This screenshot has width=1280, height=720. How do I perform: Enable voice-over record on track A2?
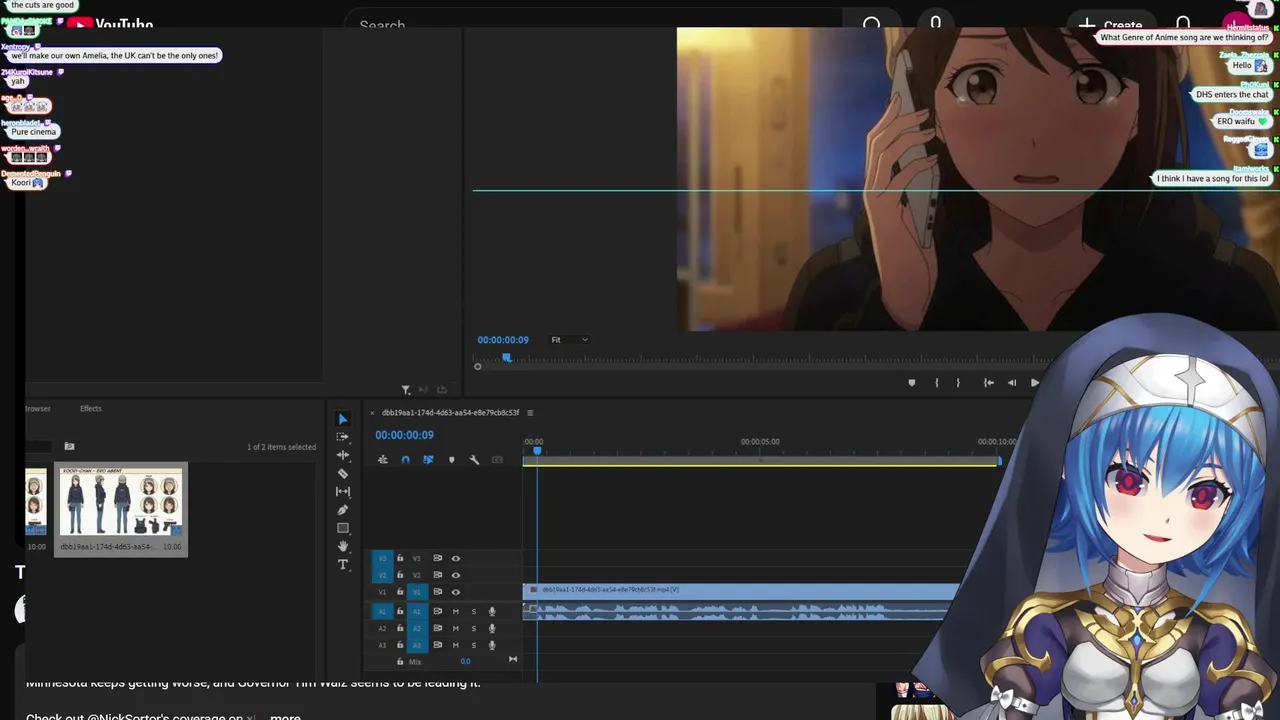(x=491, y=628)
